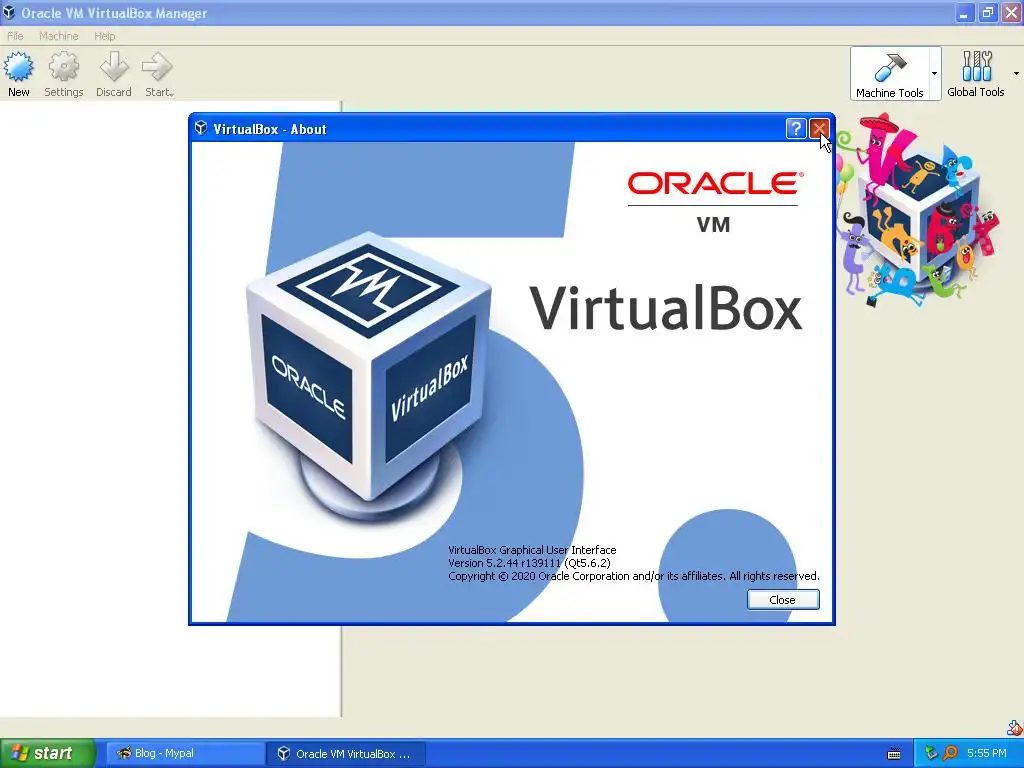Restore down the VirtualBox Manager window
Screen dimensions: 1024x768
(987, 13)
